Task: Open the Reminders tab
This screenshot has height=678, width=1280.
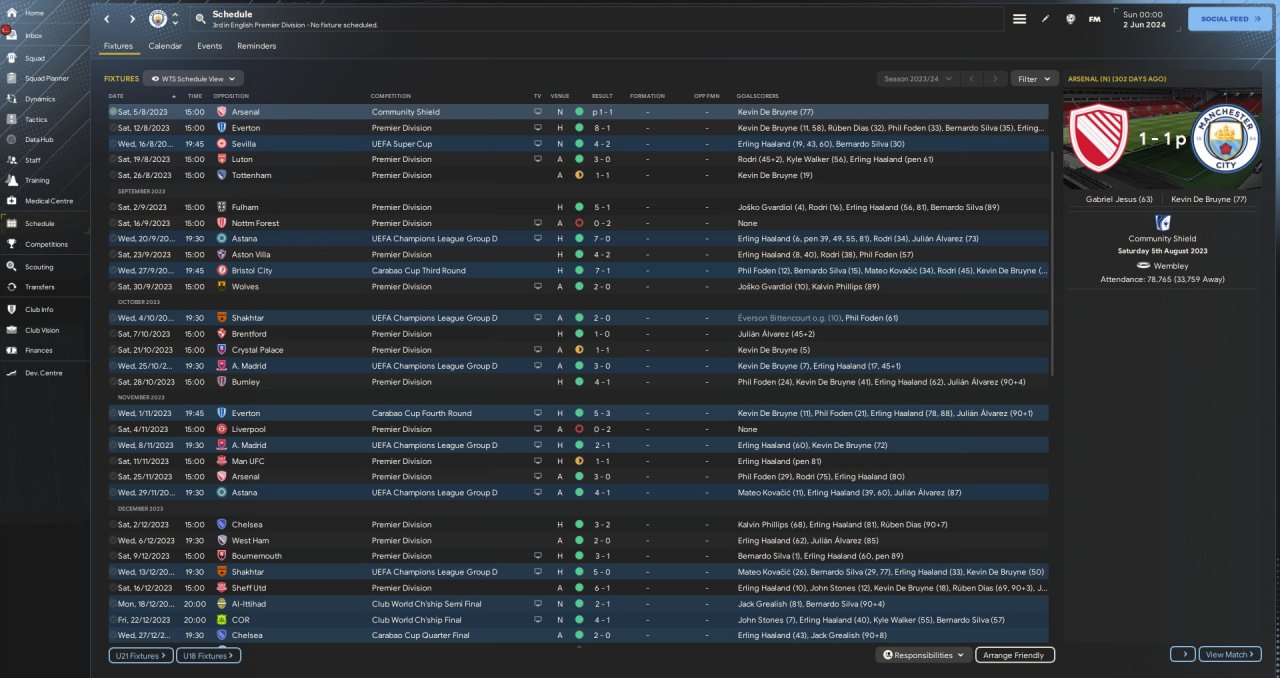Action: tap(256, 46)
